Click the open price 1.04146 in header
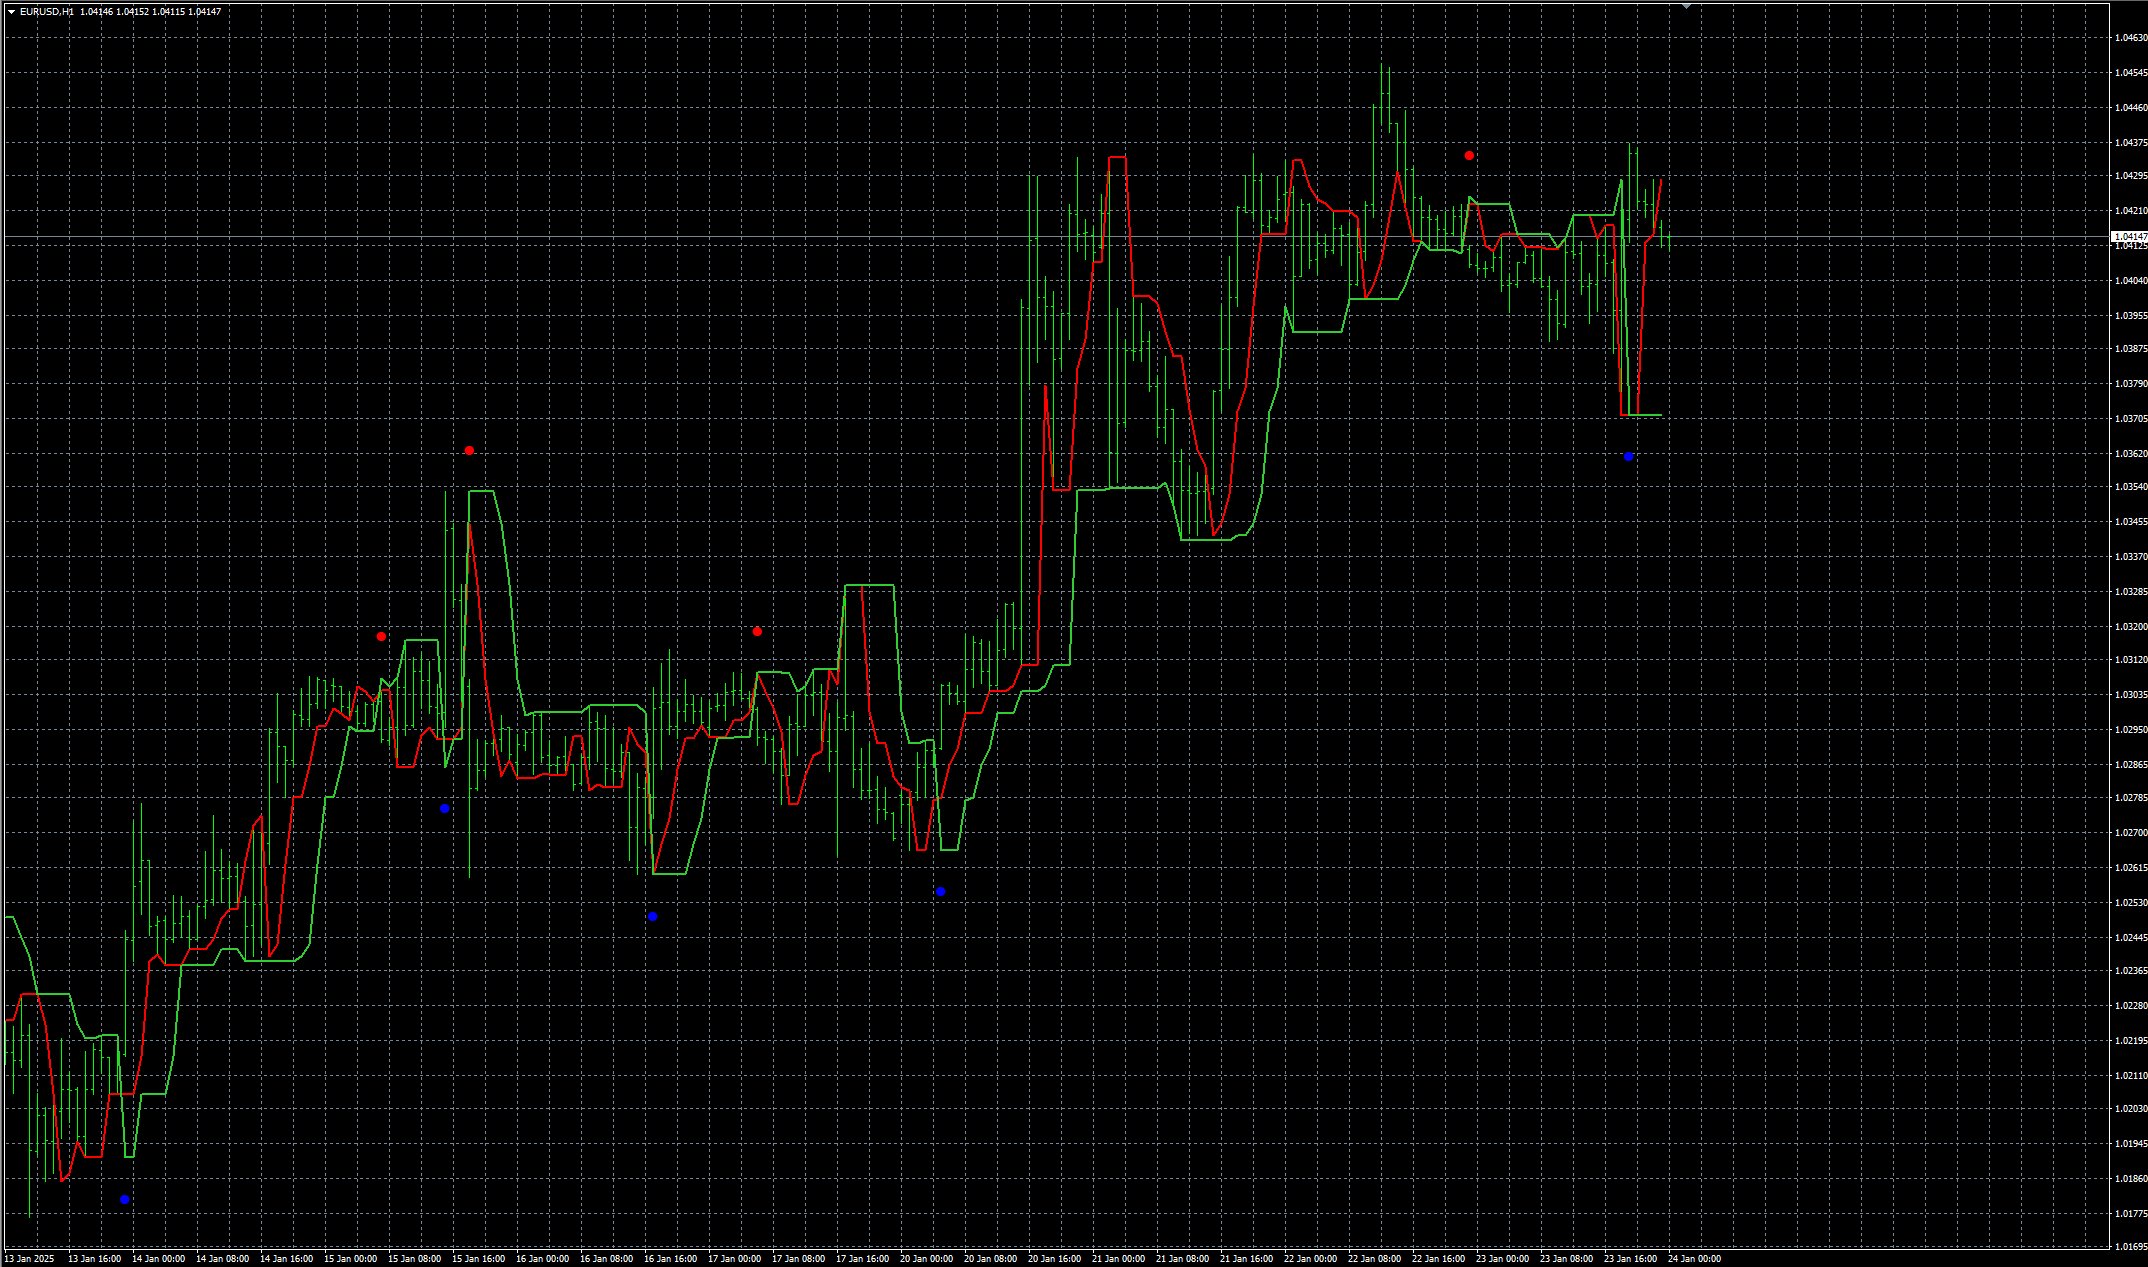Image resolution: width=2148 pixels, height=1267 pixels. pyautogui.click(x=97, y=12)
